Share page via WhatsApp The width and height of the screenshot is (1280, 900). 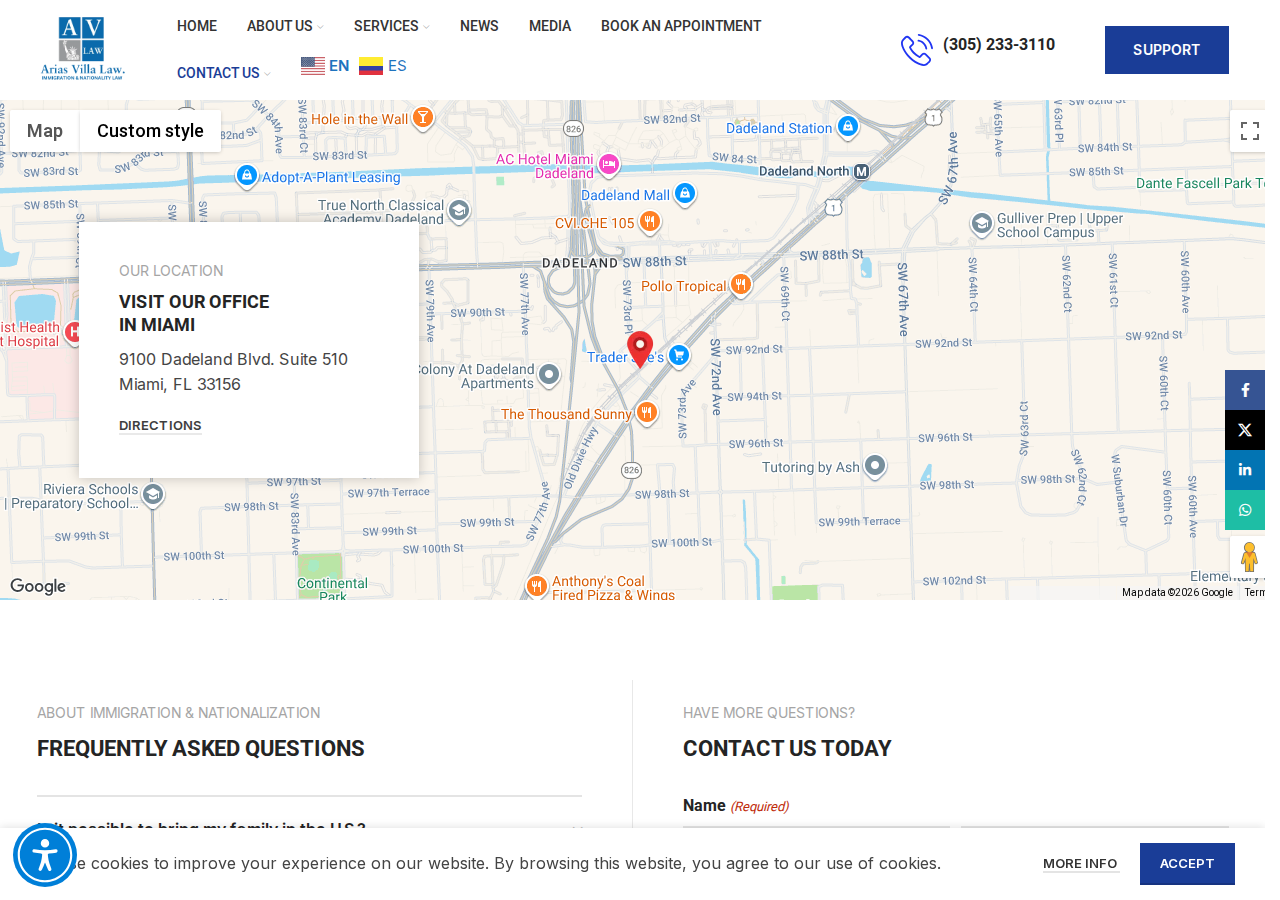pos(1245,510)
